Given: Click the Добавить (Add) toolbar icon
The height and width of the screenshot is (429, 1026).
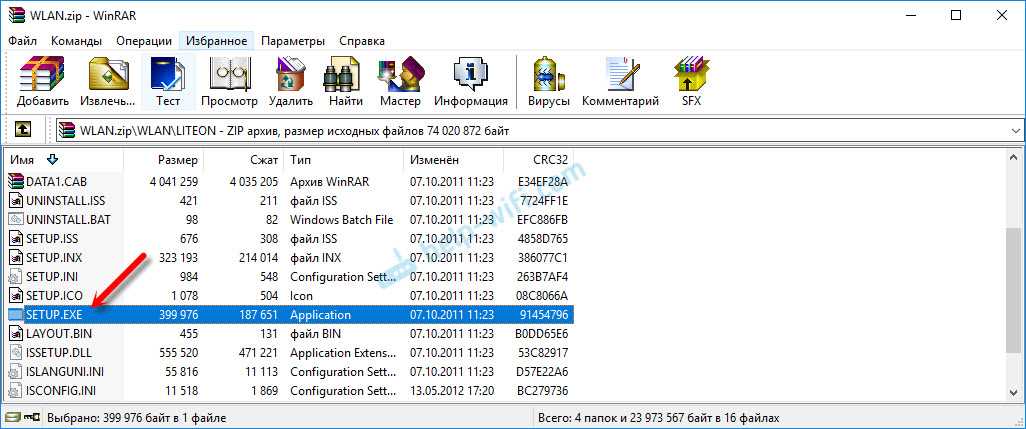Looking at the screenshot, I should (x=43, y=82).
